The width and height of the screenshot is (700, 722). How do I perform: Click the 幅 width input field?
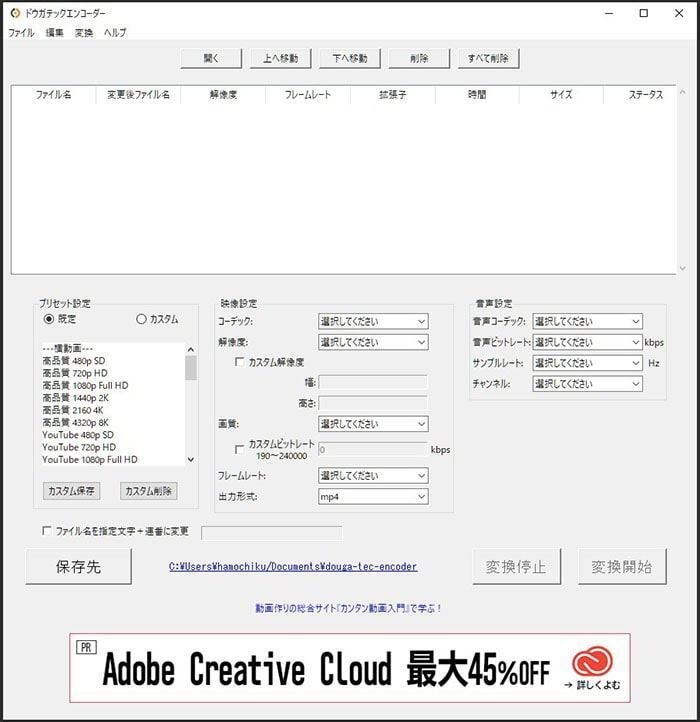coord(373,382)
